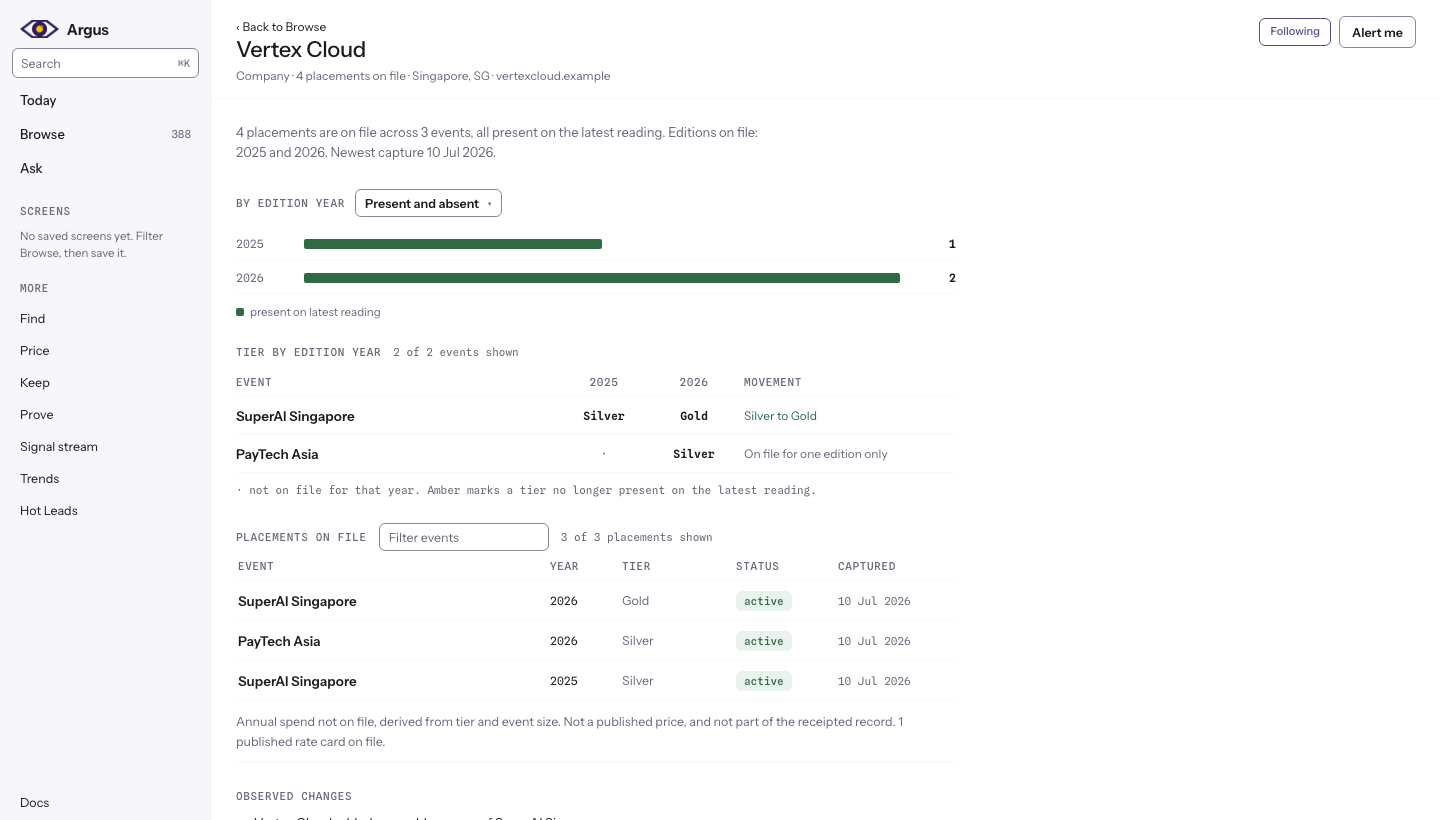Click the green legend swatch for present
Image resolution: width=1440 pixels, height=820 pixels.
tap(240, 312)
